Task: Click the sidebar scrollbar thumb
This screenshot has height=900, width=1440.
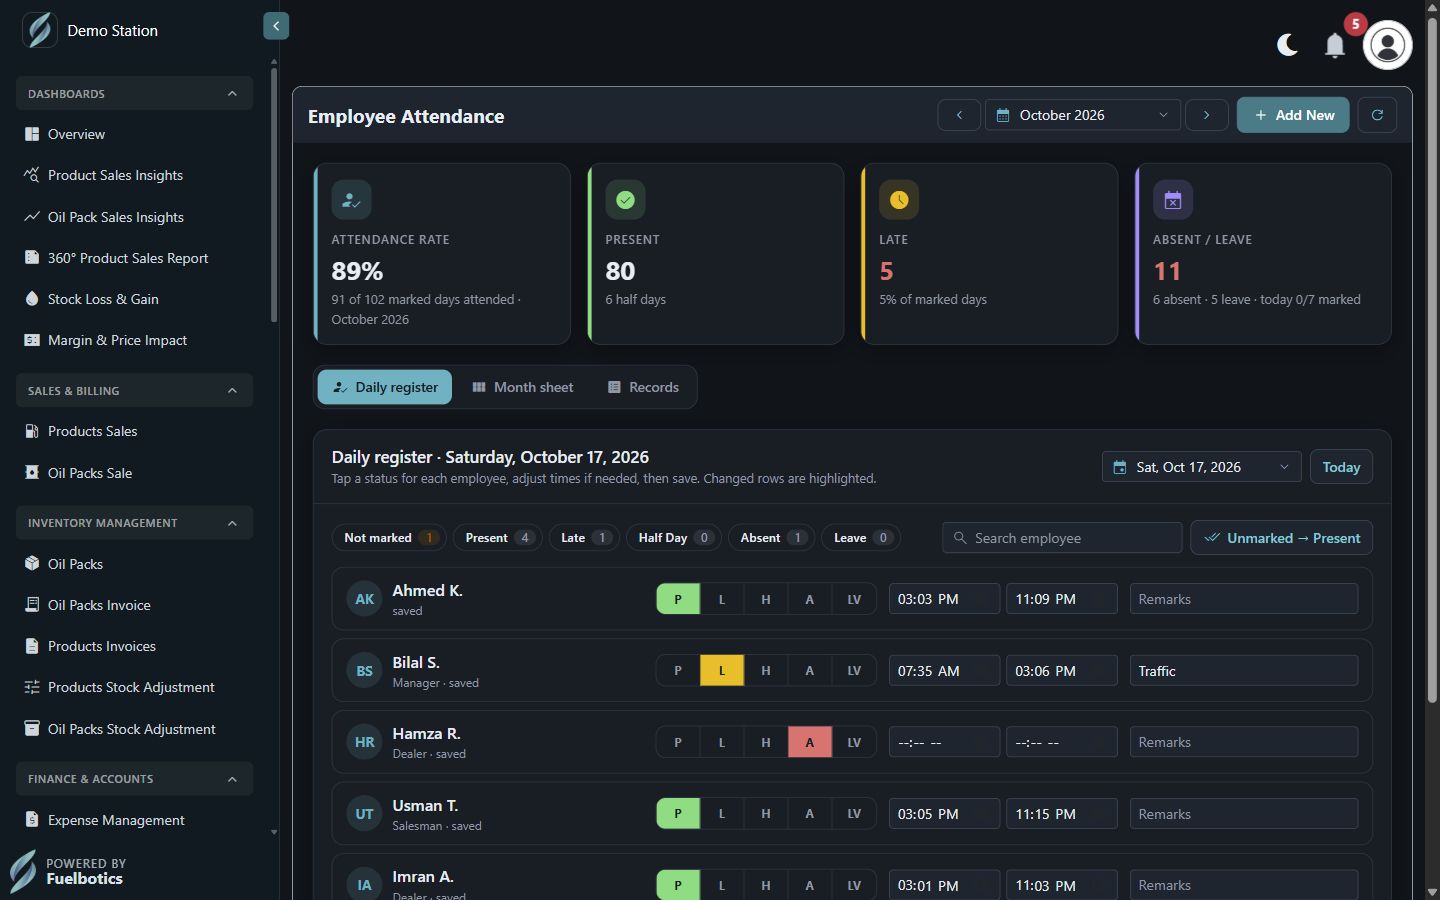Action: (x=274, y=195)
